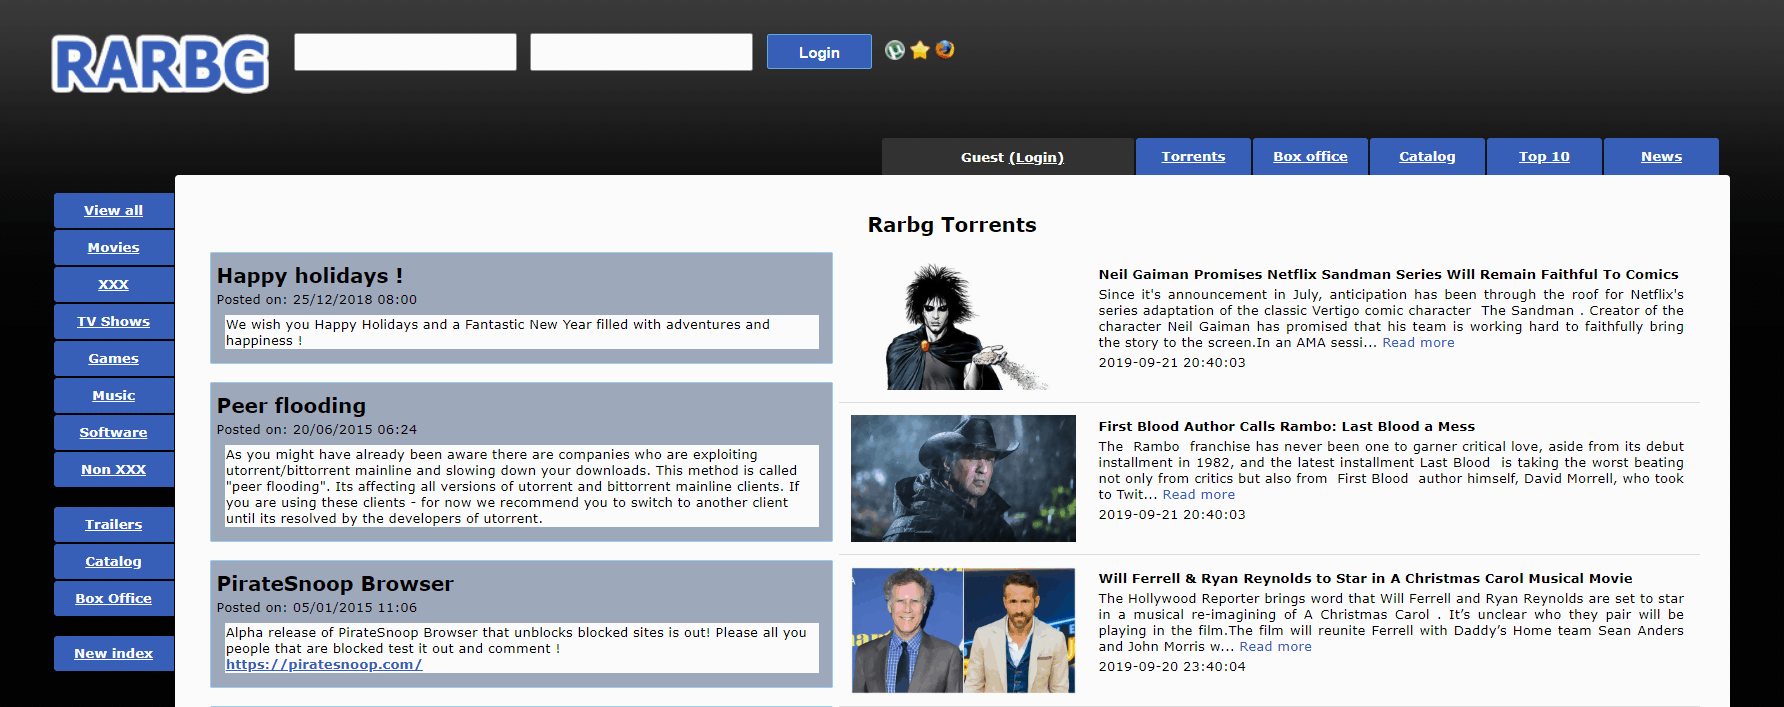Browse TV Shows in the sidebar
1784x707 pixels.
[114, 321]
